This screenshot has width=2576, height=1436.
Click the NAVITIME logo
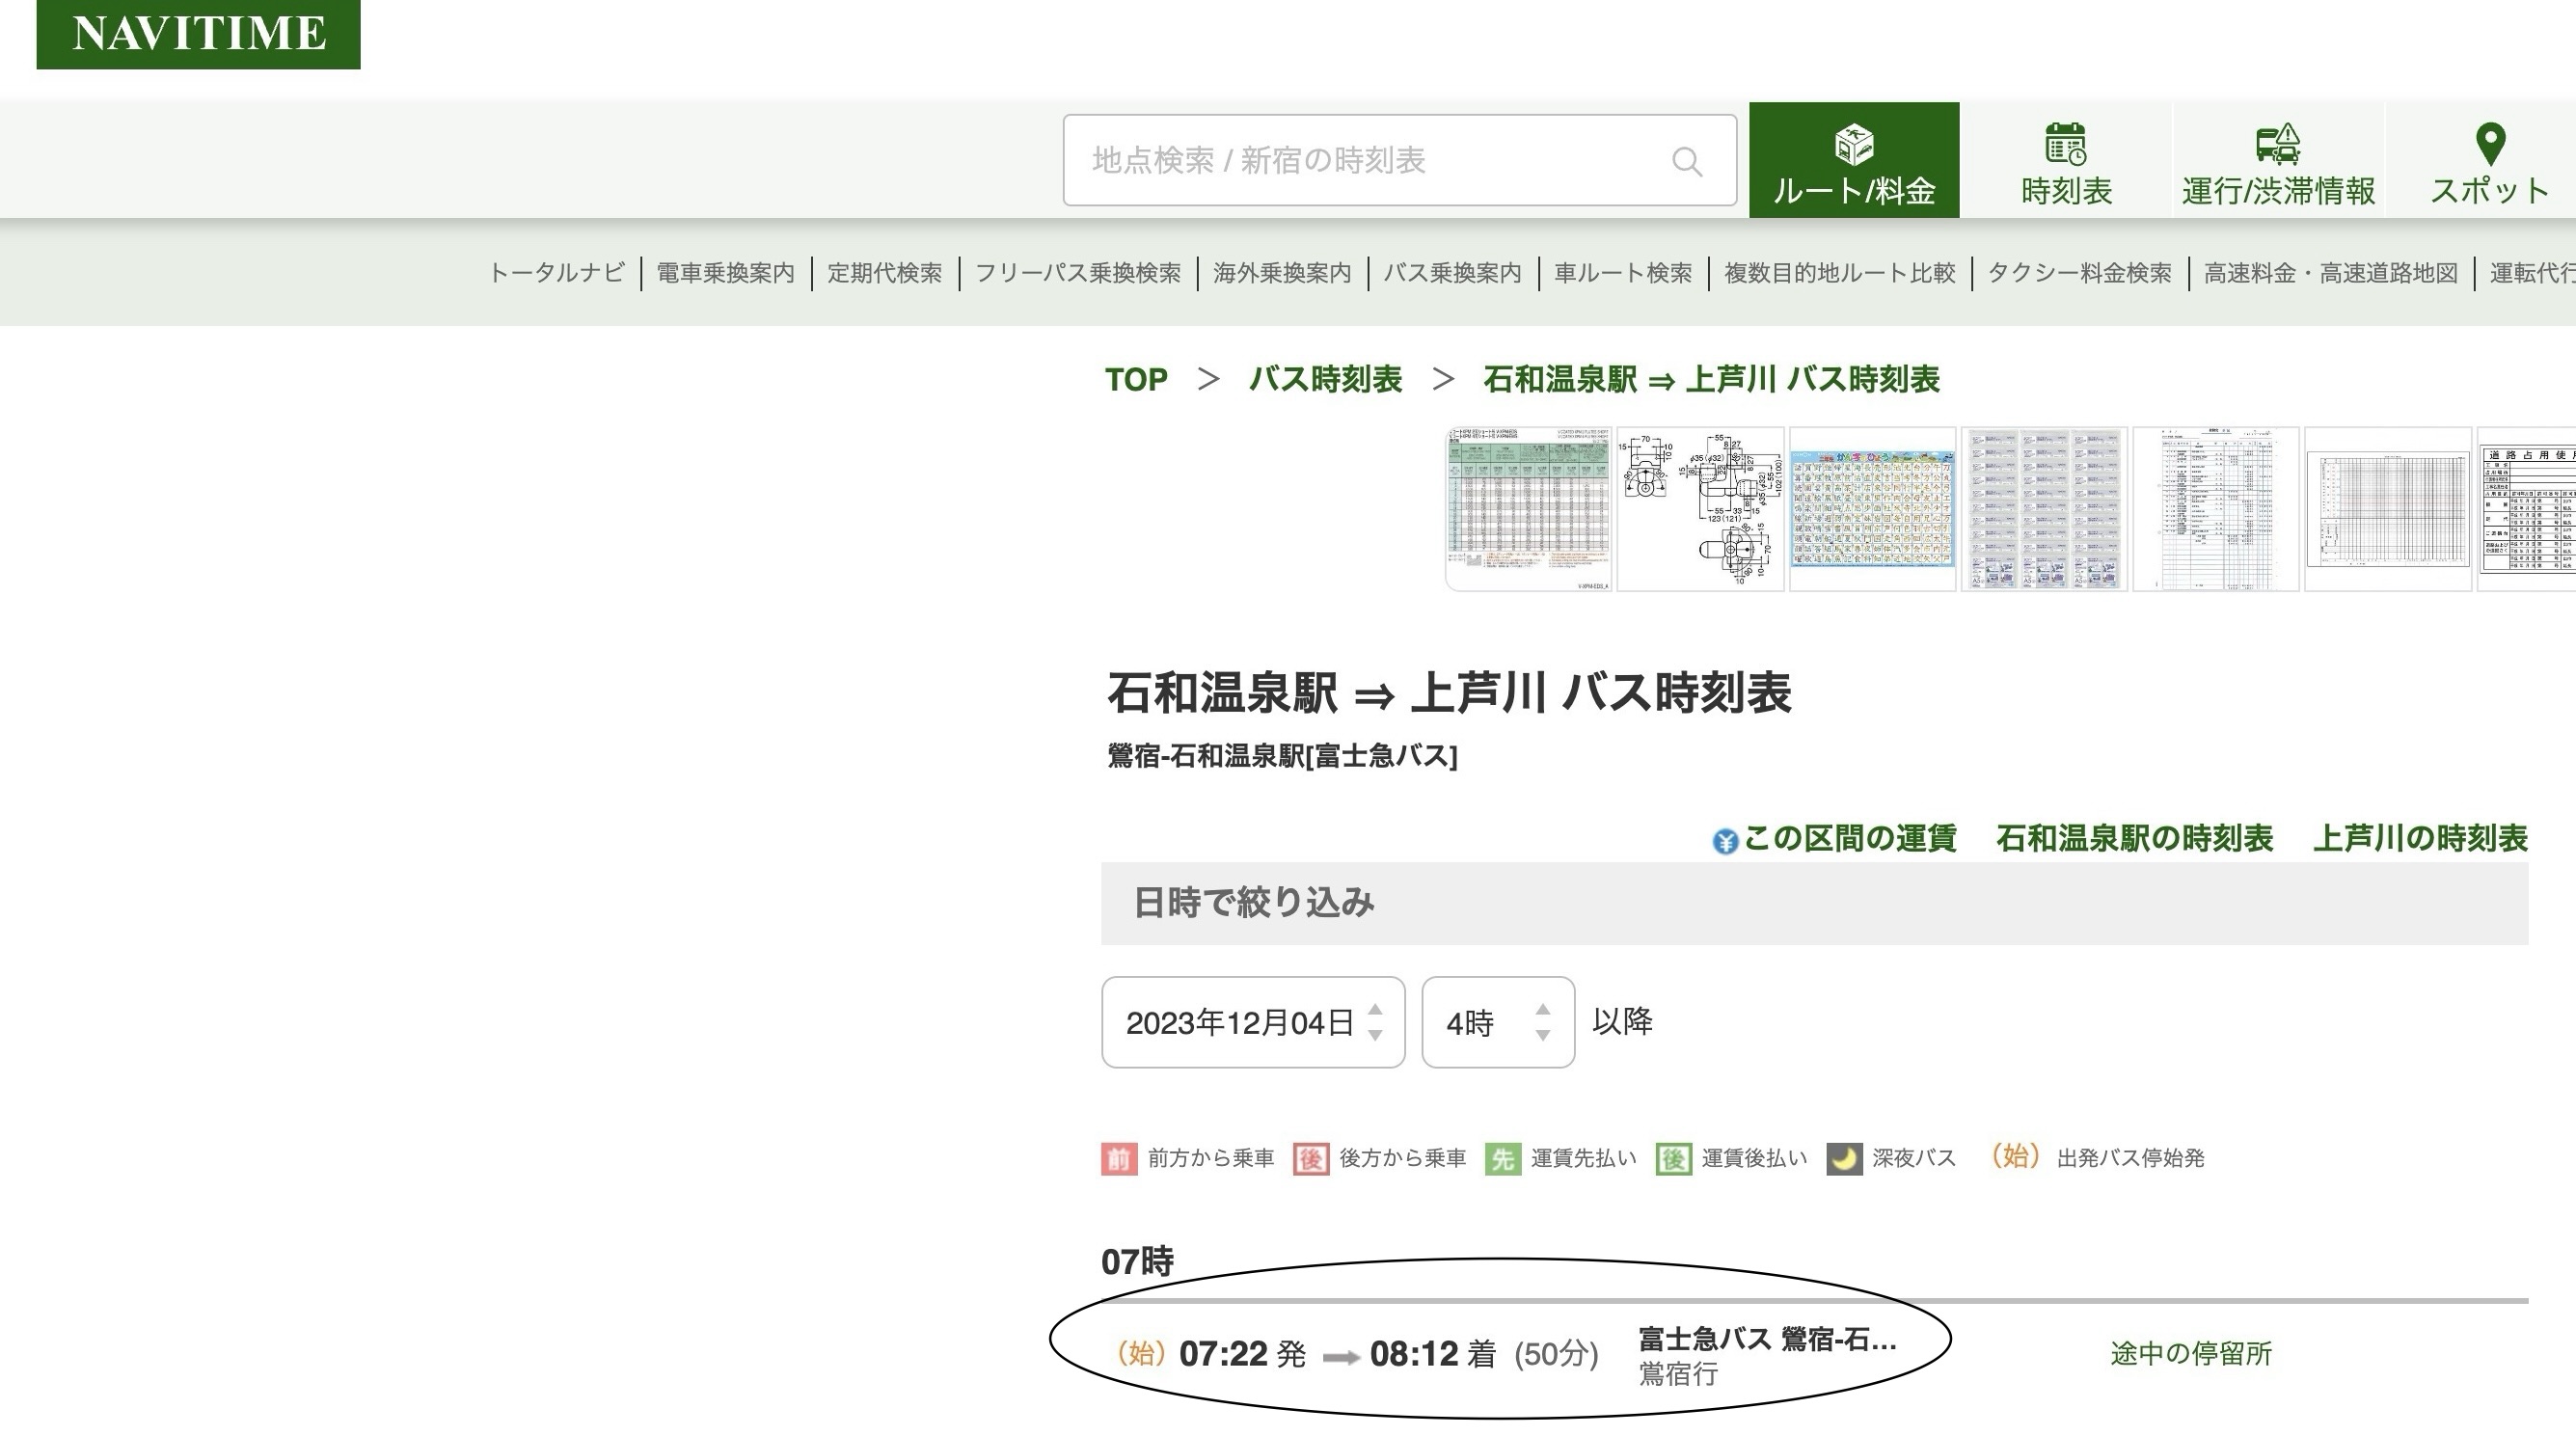(198, 34)
